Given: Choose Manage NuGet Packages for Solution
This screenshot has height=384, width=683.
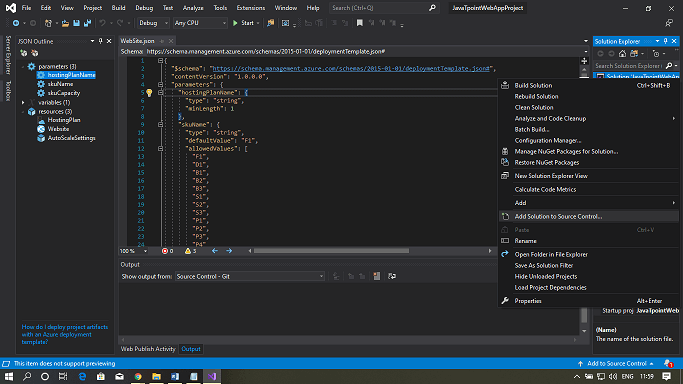Looking at the screenshot, I should point(589,152).
